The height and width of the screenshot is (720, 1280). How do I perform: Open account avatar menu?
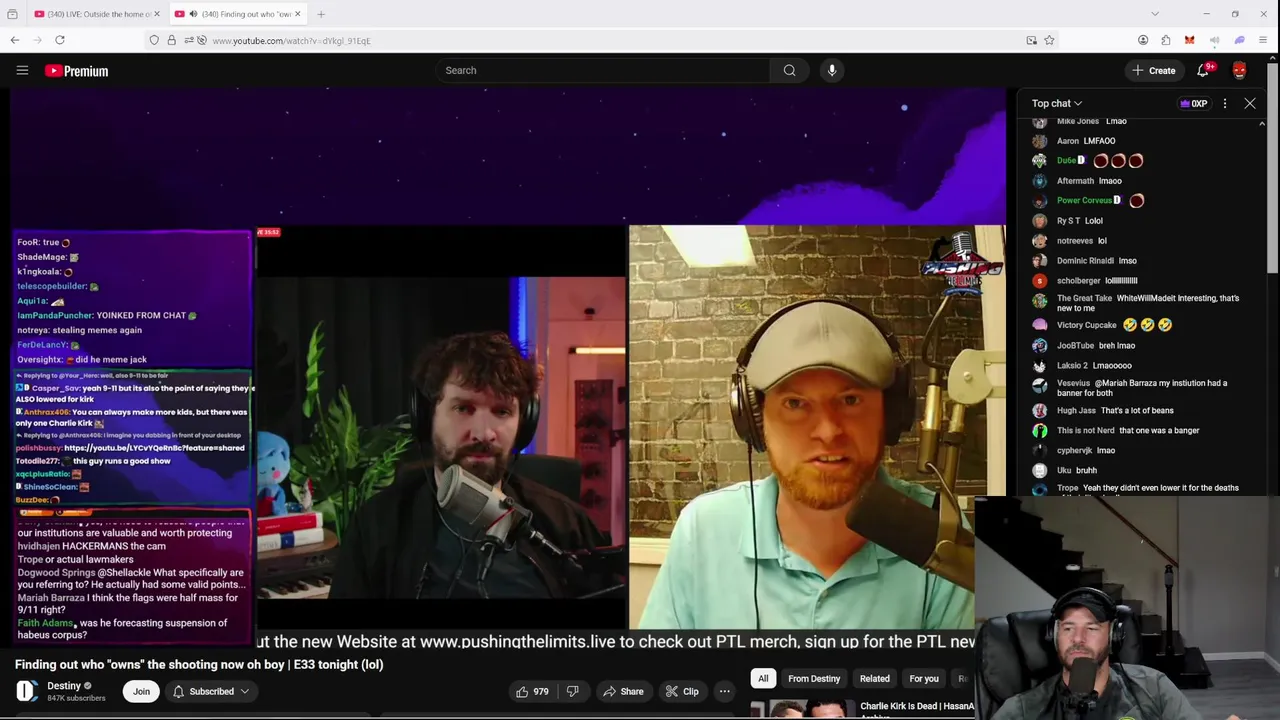[x=1240, y=70]
